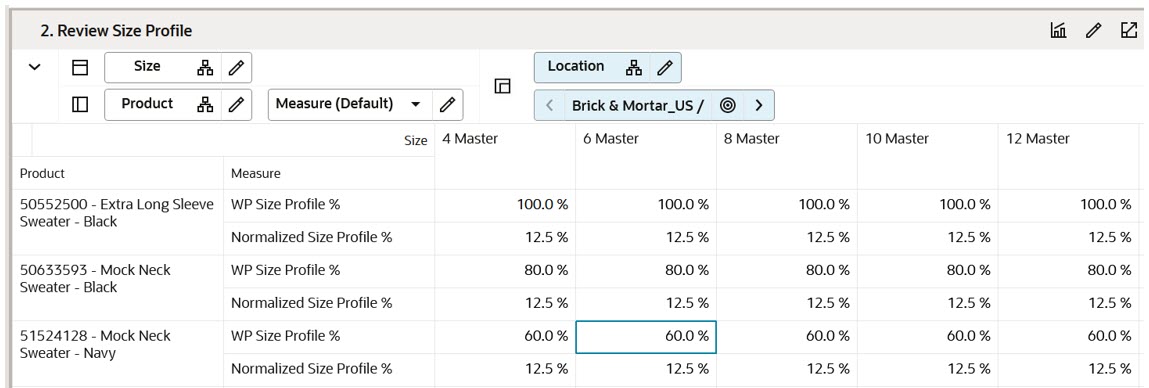Screen dimensions: 1149x388
Task: Click the 100.0 % cell under 4 Master
Action: [x=505, y=205]
